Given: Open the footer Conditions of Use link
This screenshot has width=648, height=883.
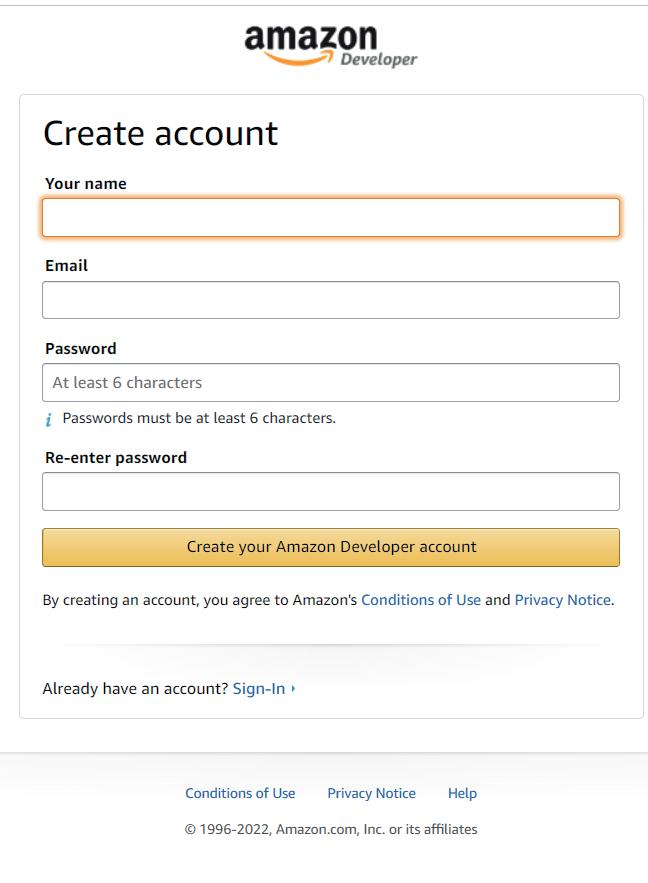Looking at the screenshot, I should [240, 793].
